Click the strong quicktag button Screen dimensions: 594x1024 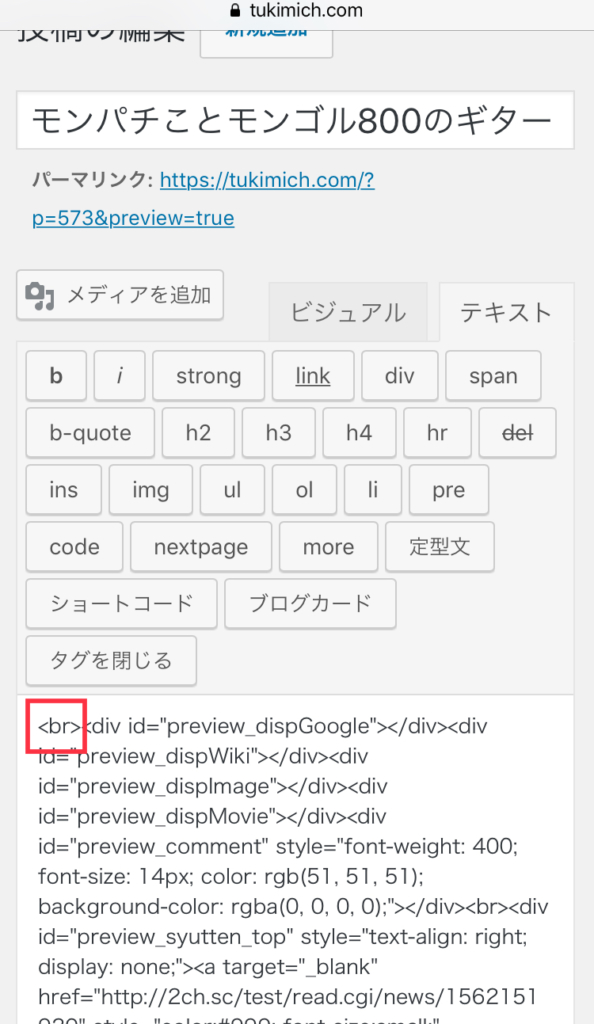coord(208,376)
